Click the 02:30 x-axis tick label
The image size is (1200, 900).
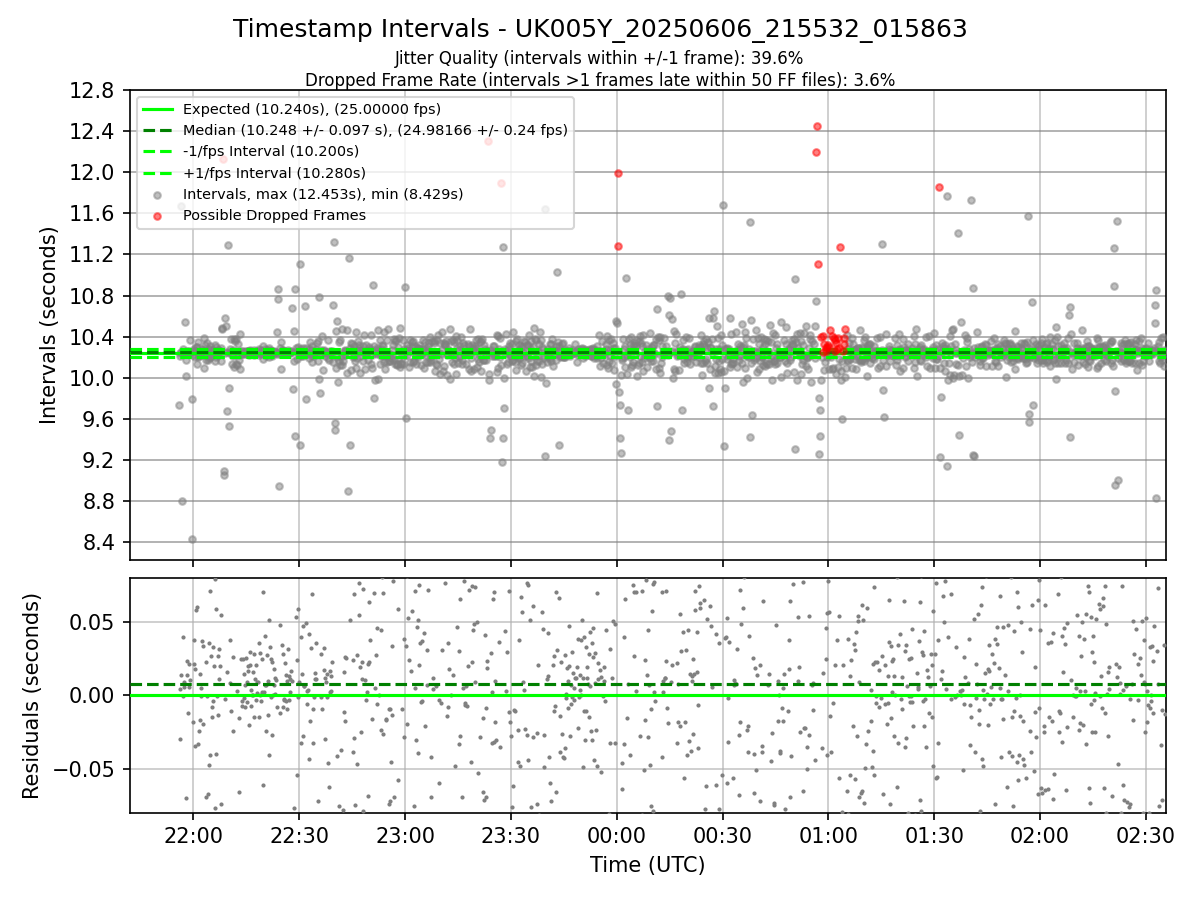click(x=1145, y=837)
